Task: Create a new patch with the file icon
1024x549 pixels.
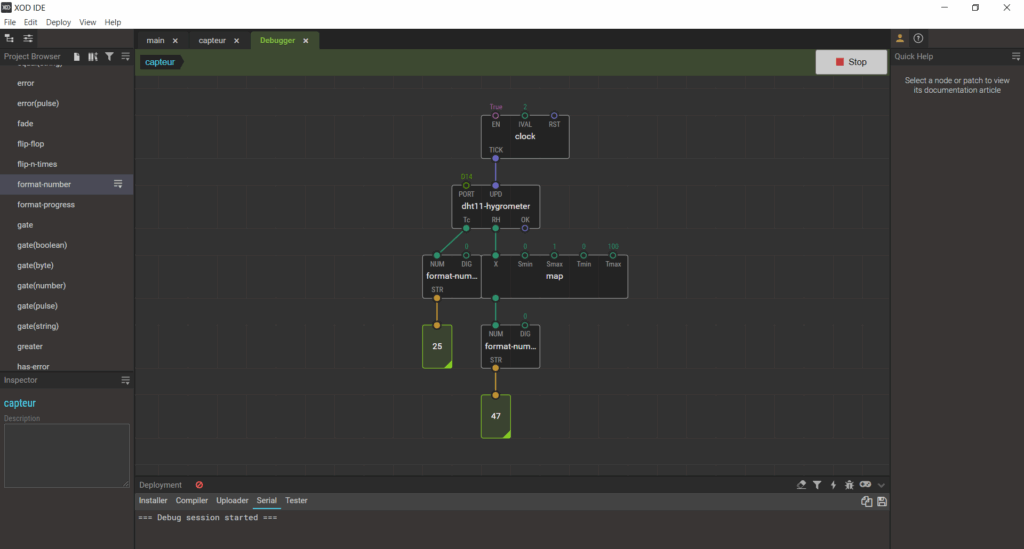Action: [x=76, y=57]
